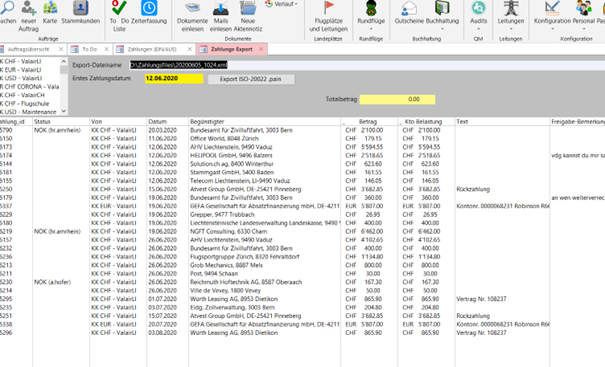The image size is (605, 367).
Task: Open Stammkunden in the ribbon
Action: pyautogui.click(x=81, y=12)
